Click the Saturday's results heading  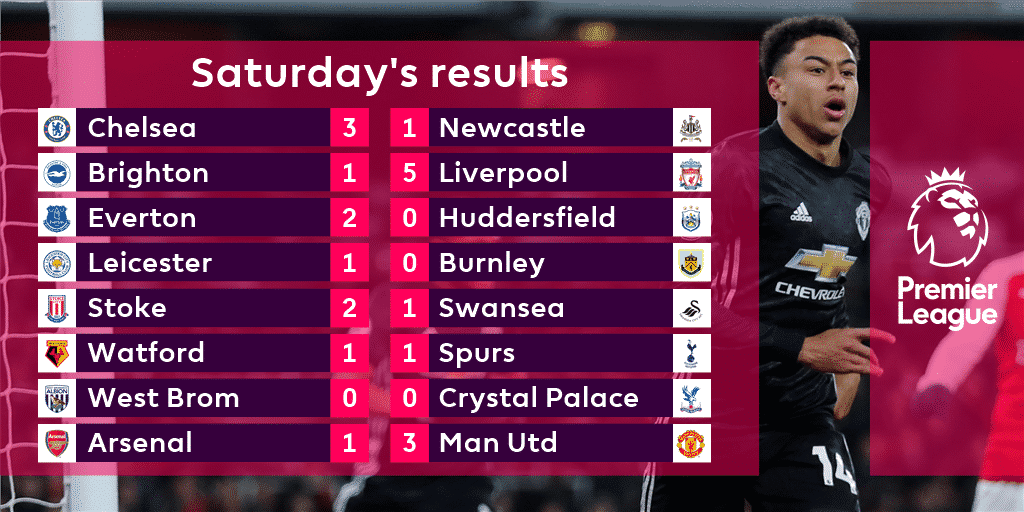click(x=379, y=73)
